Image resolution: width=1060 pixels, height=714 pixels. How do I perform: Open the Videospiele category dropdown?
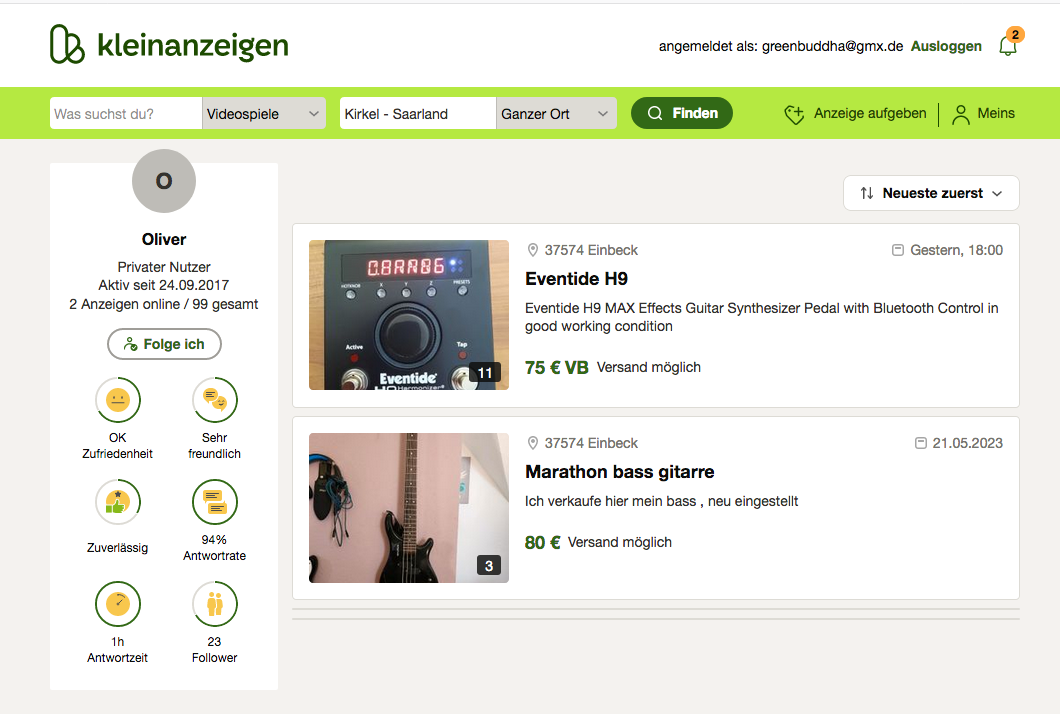pos(264,114)
